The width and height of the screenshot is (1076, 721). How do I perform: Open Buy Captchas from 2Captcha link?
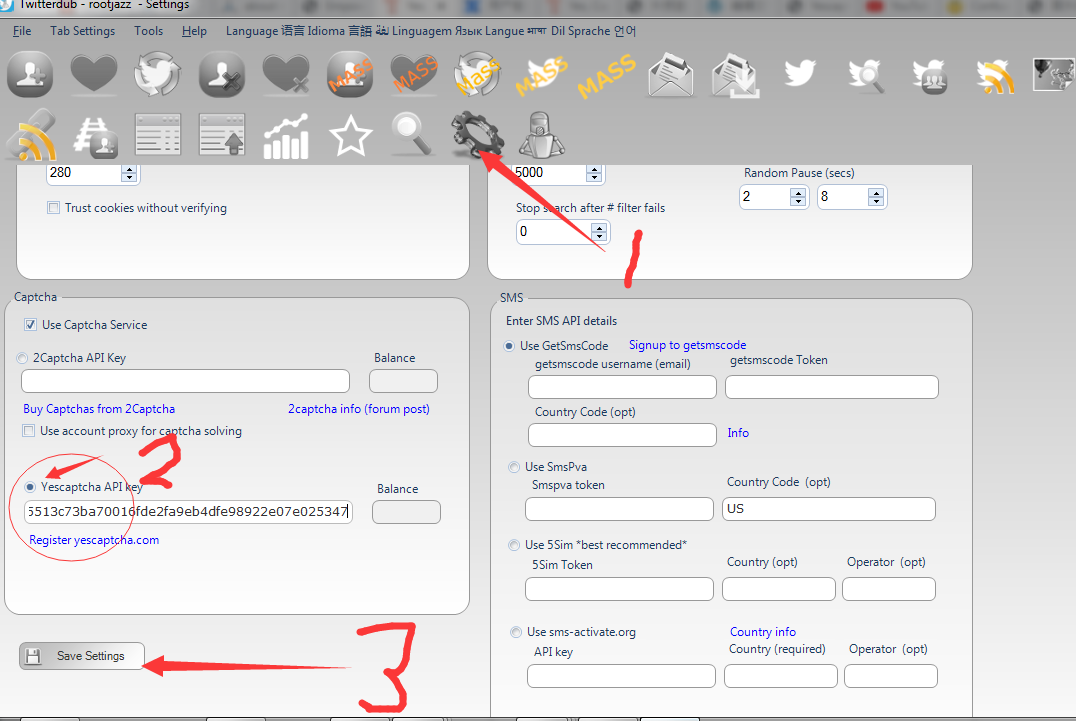(99, 409)
